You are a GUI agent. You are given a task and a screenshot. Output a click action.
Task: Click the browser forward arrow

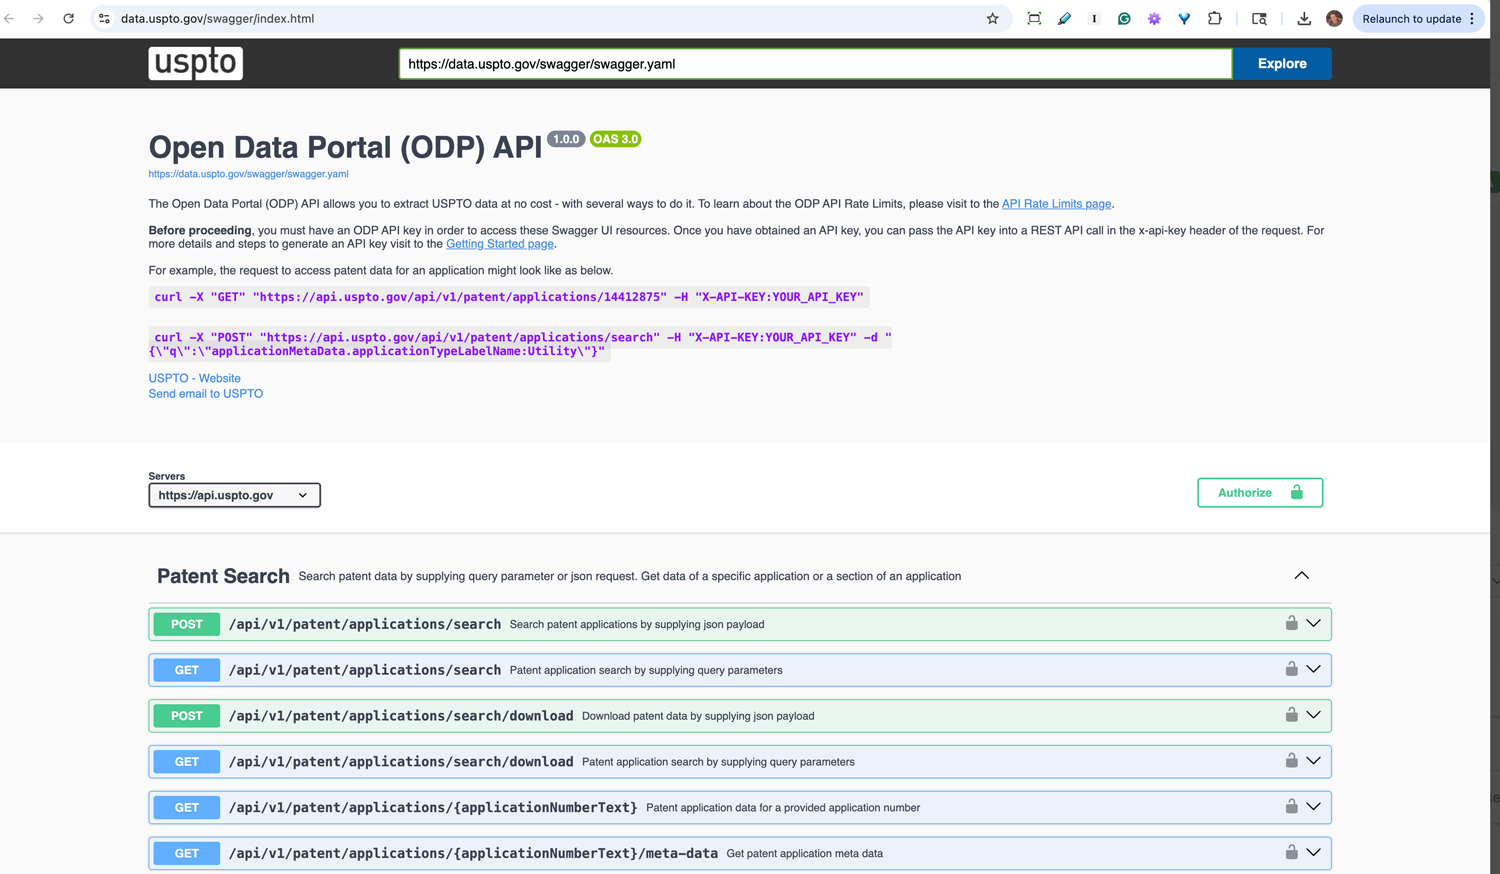[38, 18]
